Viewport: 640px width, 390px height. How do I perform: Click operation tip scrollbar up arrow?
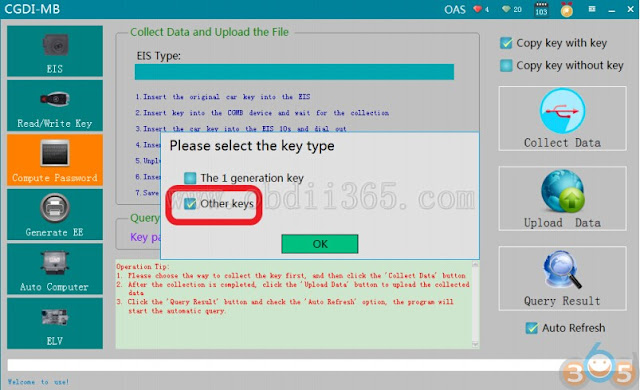tap(475, 265)
